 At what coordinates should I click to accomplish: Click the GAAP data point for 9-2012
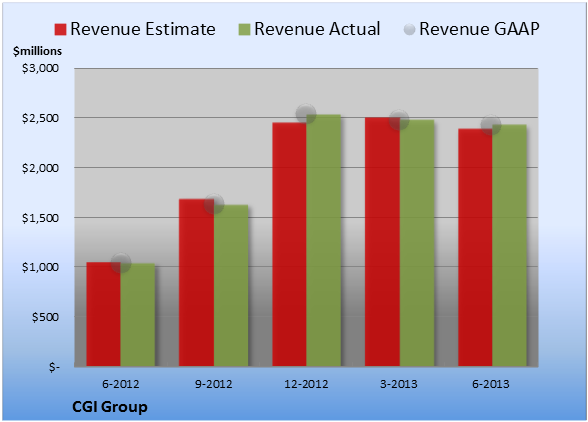coord(214,204)
